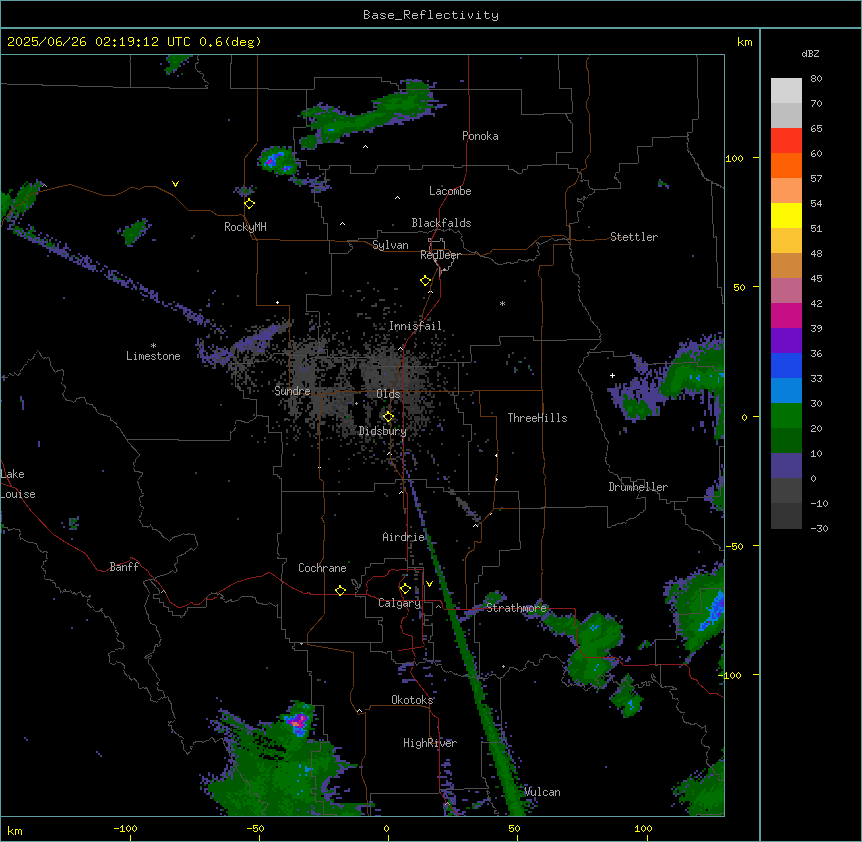The image size is (862, 842).
Task: Click the Blackfalds label
Action: 441,223
